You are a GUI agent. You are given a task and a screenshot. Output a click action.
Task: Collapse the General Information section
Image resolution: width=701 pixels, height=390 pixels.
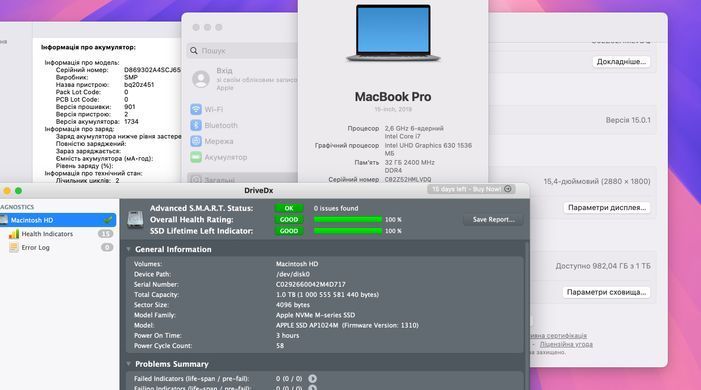pyautogui.click(x=129, y=249)
